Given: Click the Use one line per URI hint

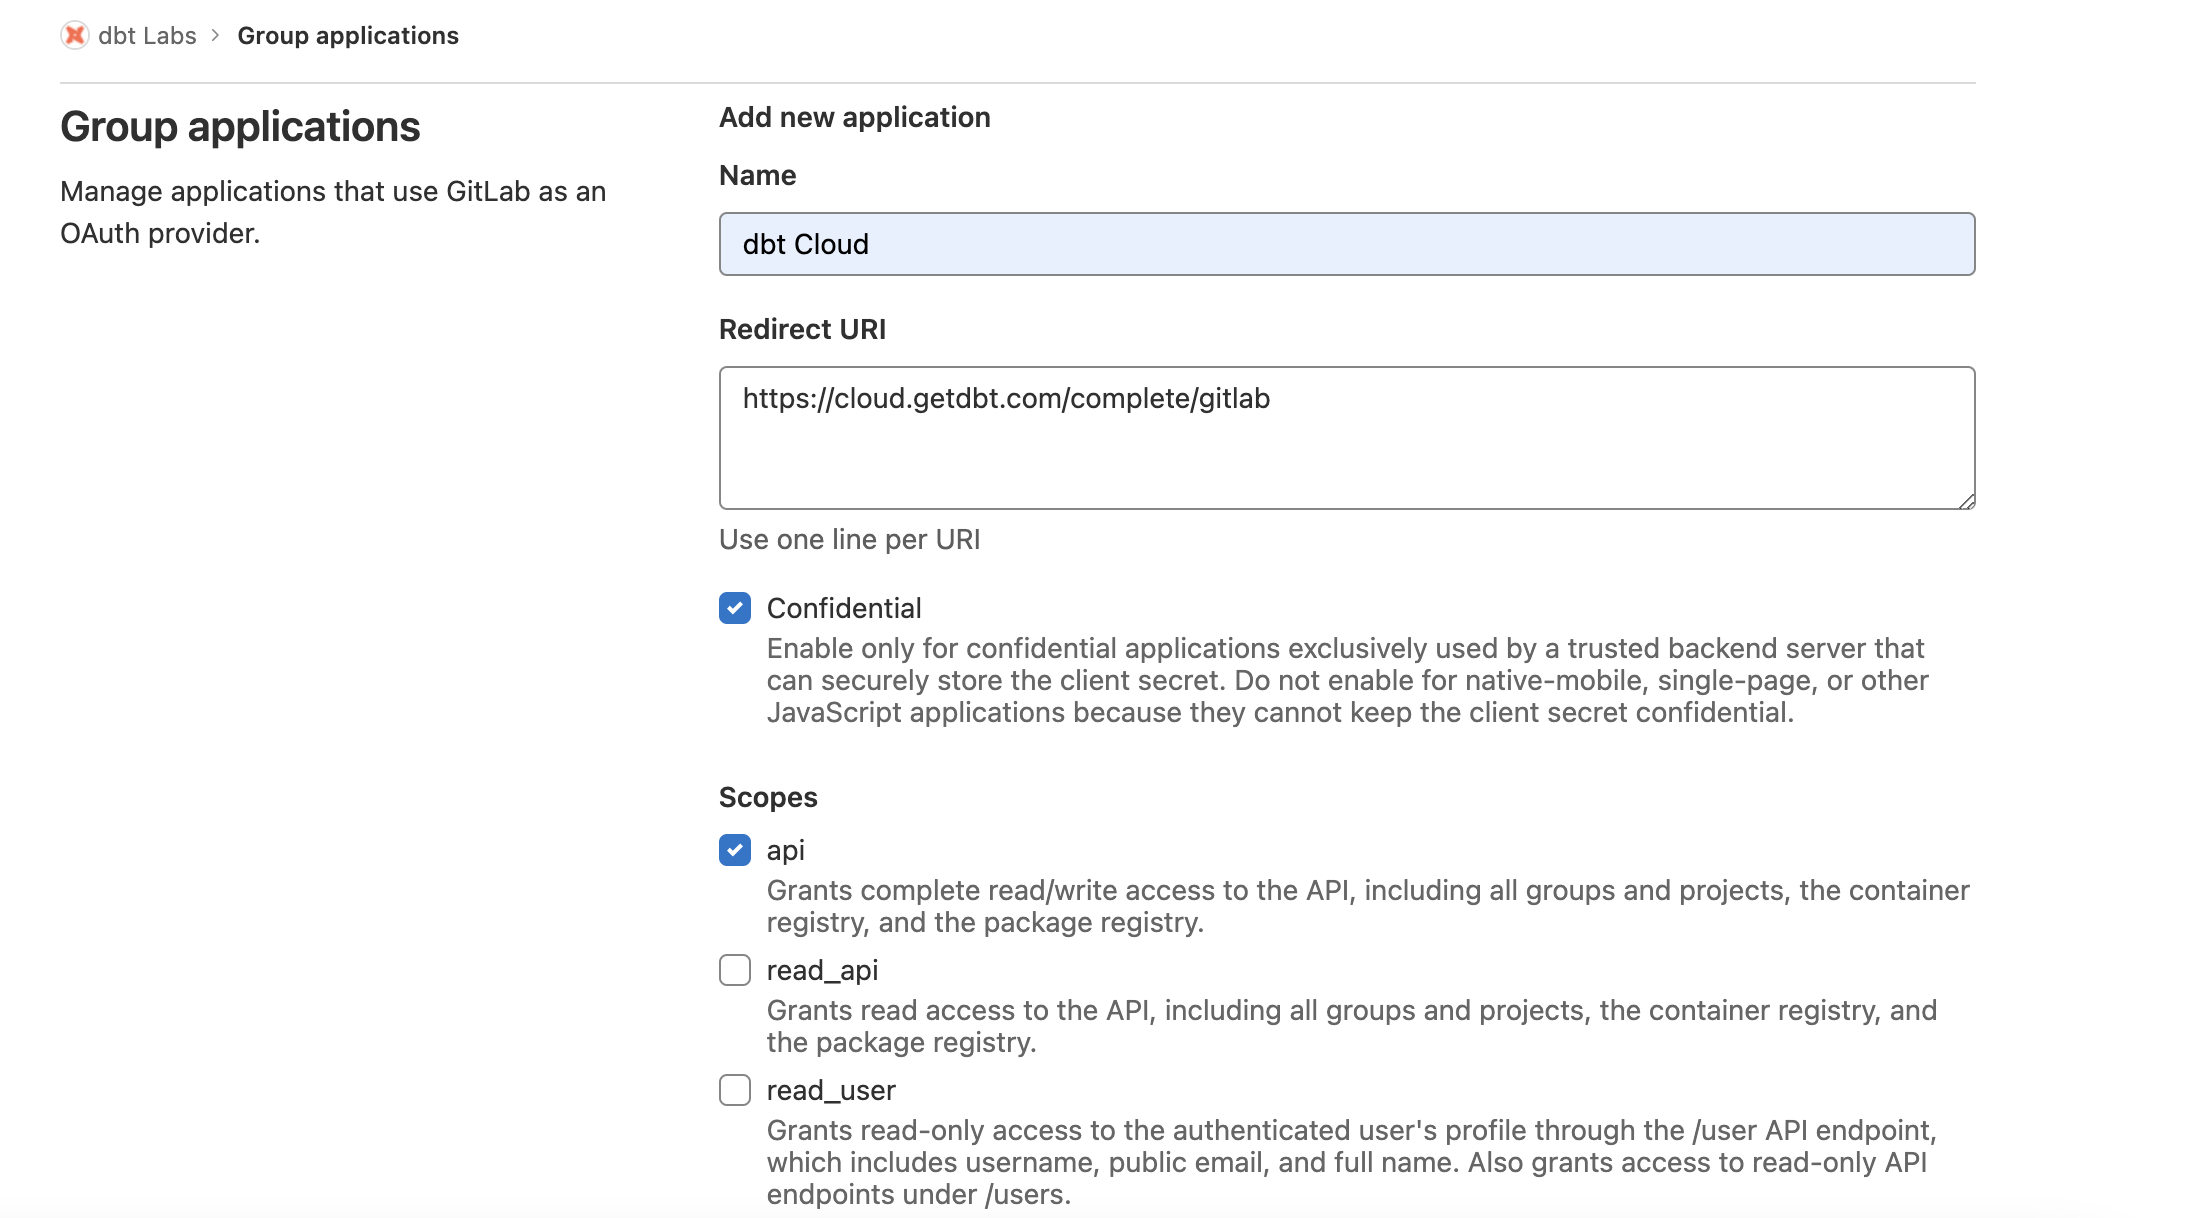Looking at the screenshot, I should 849,539.
